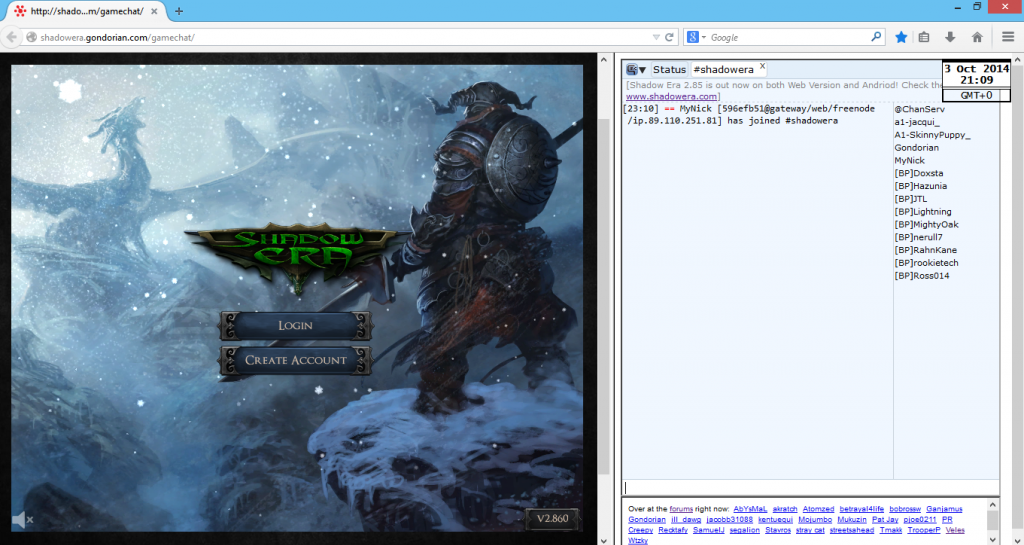Select MyNick in the user list
The width and height of the screenshot is (1024, 545).
tap(910, 161)
